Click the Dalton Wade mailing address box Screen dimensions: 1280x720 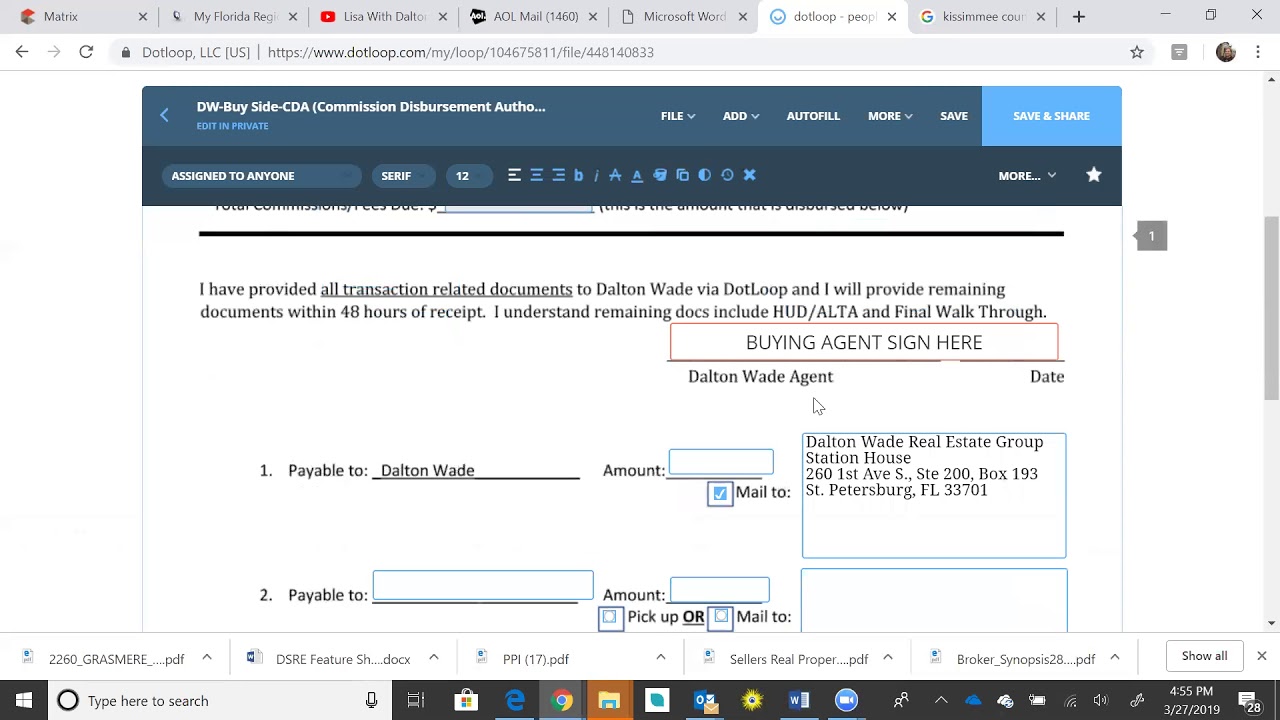tap(934, 495)
